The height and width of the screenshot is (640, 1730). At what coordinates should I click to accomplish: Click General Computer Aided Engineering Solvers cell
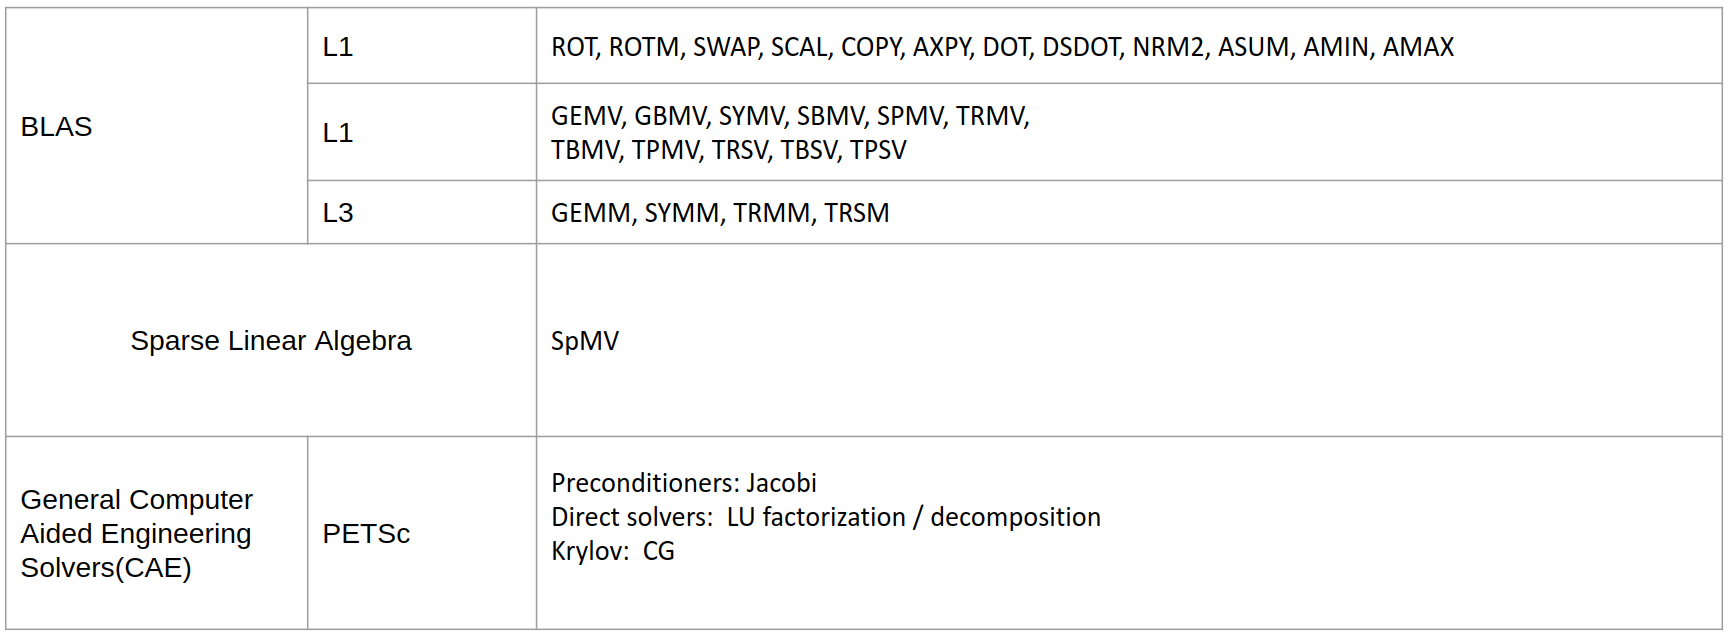click(x=156, y=533)
